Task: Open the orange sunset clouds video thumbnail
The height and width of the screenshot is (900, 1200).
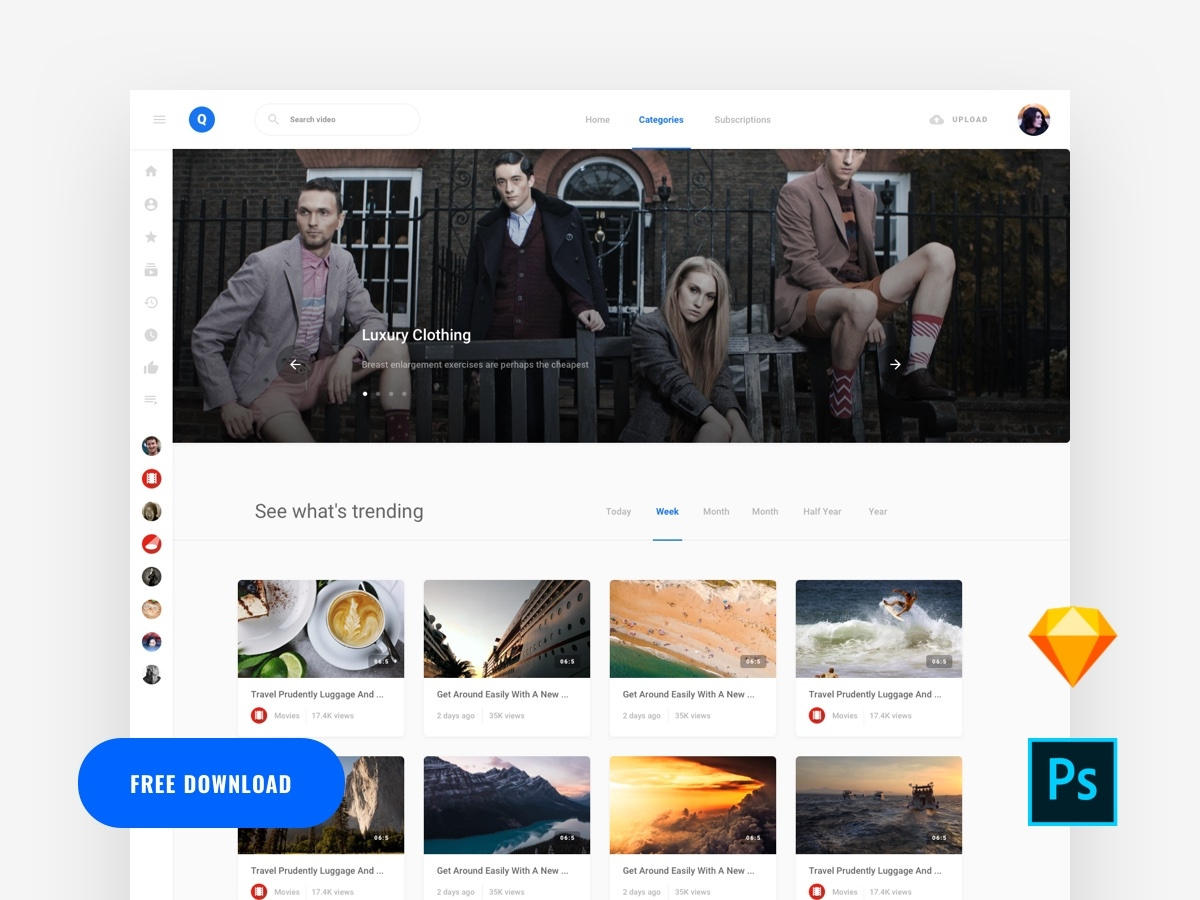Action: 693,805
